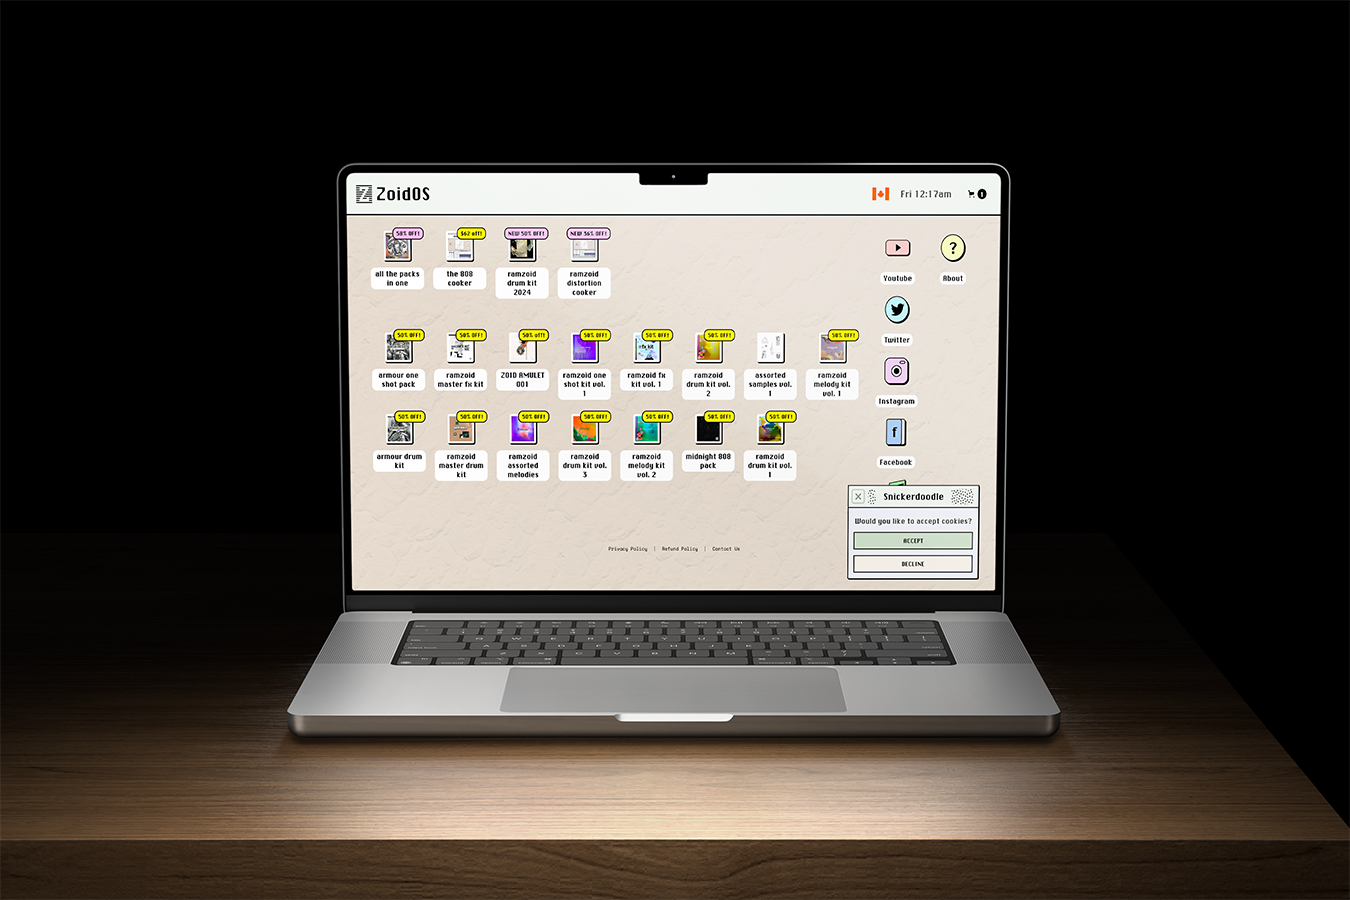
Task: Click the Canadian flag currency selector
Action: coord(880,194)
